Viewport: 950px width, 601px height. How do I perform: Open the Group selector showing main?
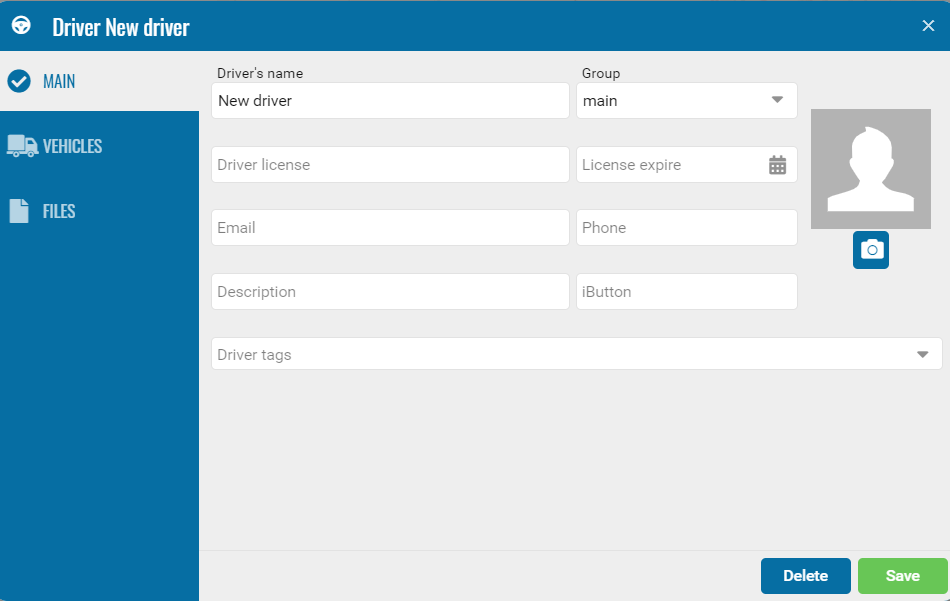[x=670, y=101]
